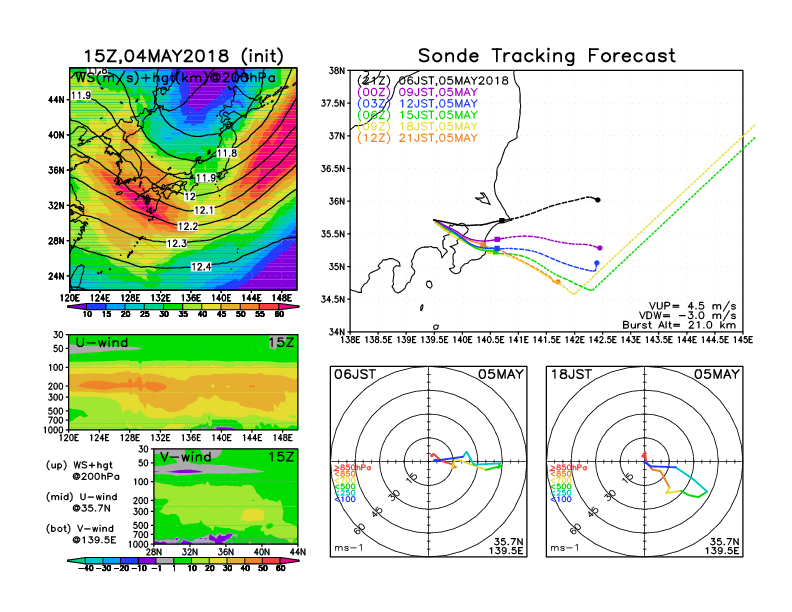Click the '145E' longitude tick on sonde map

point(742,340)
